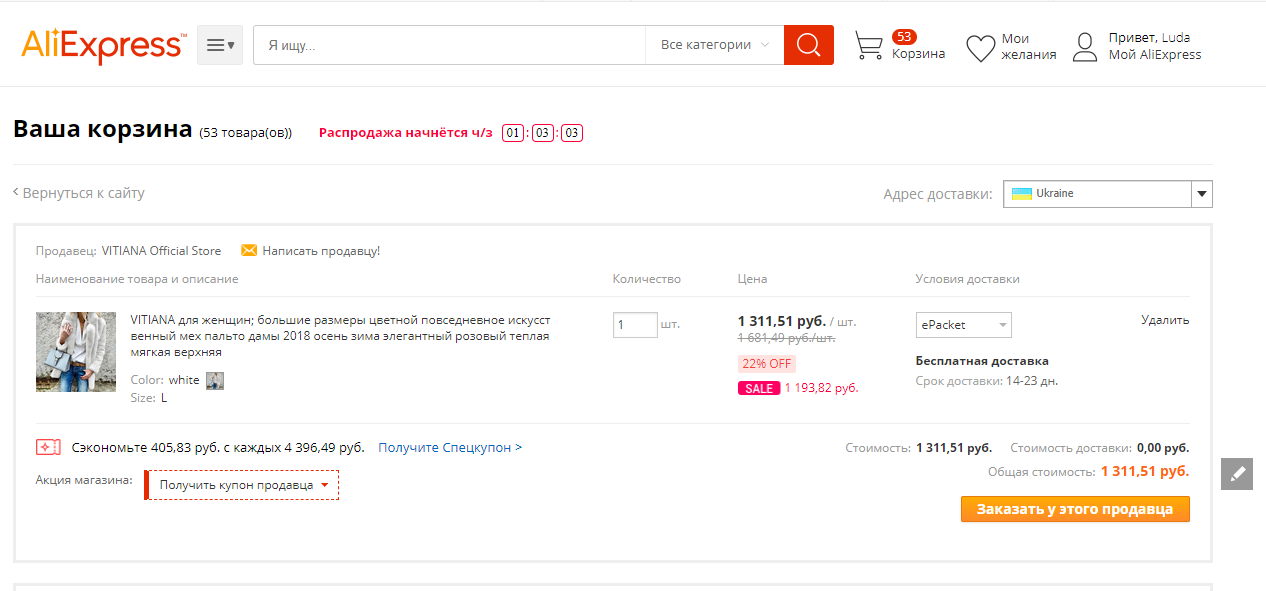This screenshot has width=1266, height=591.
Task: Click the wishlist heart icon
Action: (x=979, y=48)
